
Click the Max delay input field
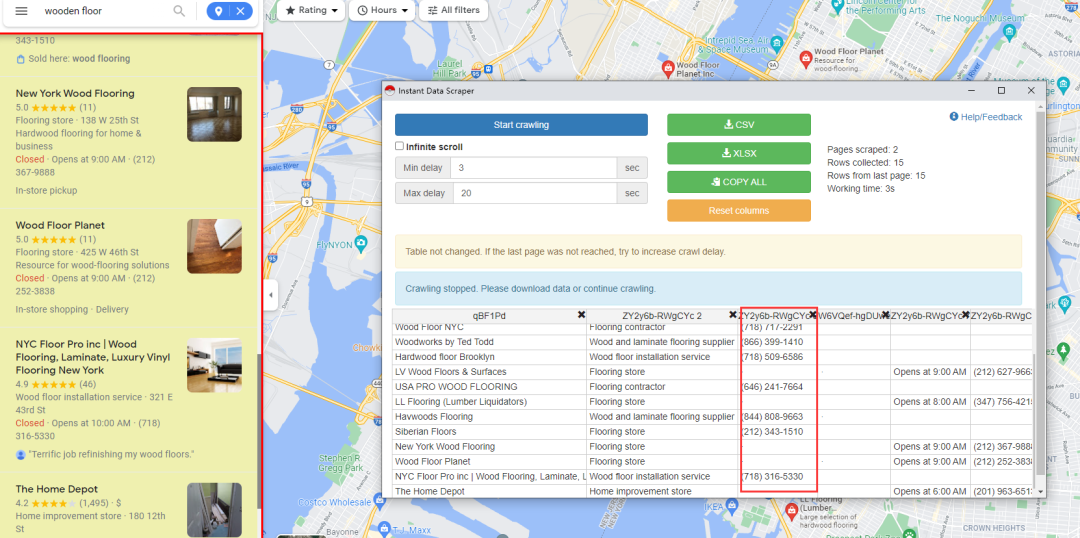coord(532,193)
